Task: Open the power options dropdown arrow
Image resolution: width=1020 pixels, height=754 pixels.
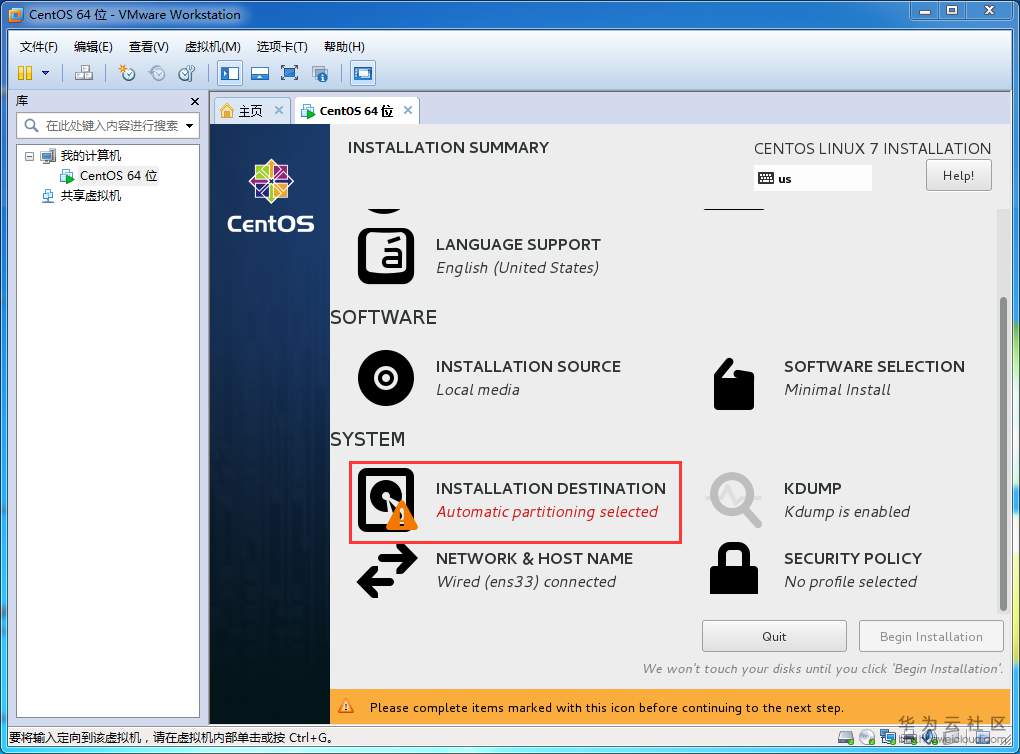Action: (46, 73)
